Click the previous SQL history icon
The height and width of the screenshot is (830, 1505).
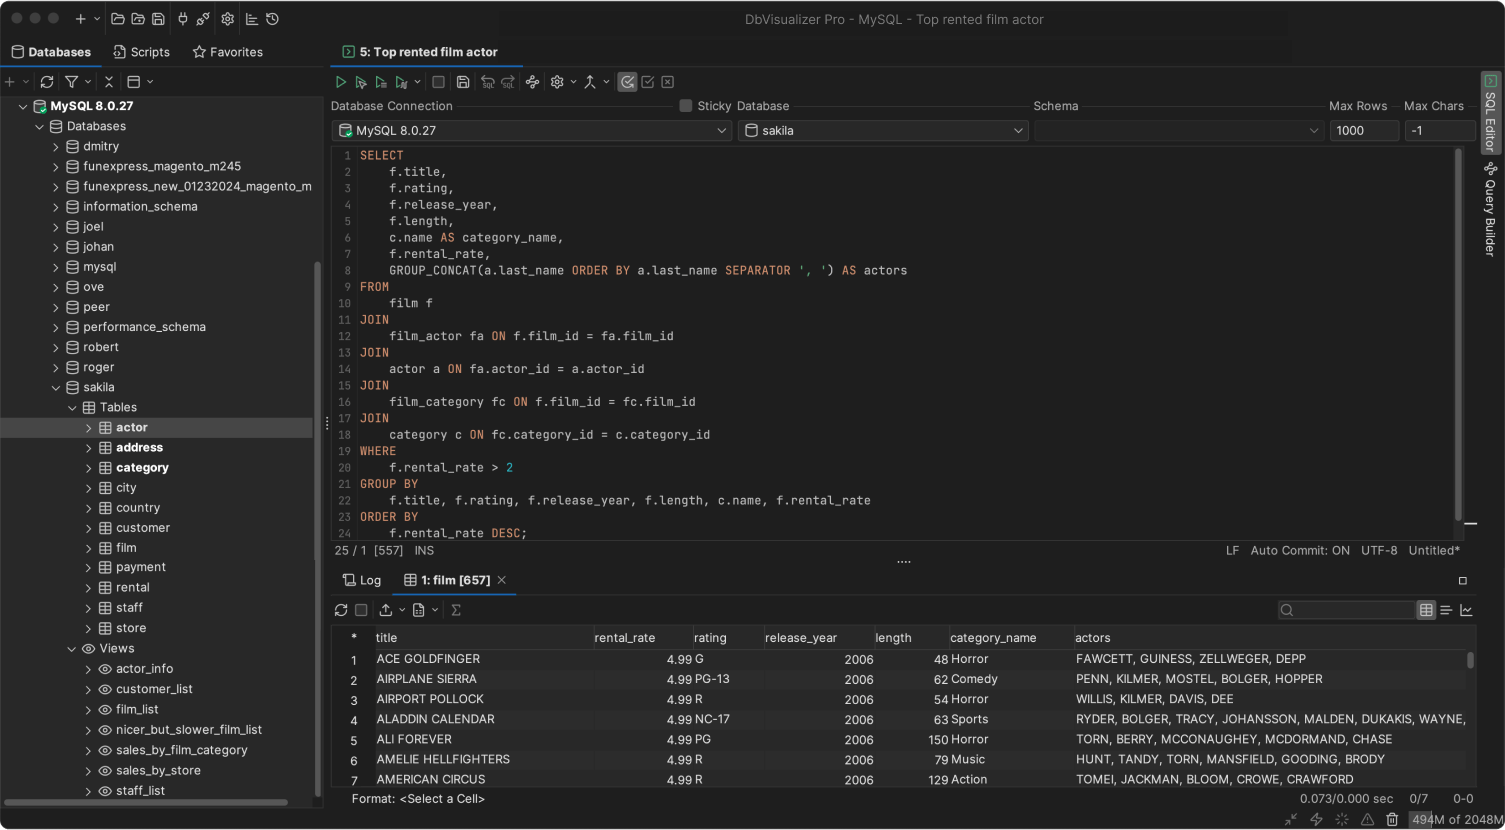(x=487, y=82)
